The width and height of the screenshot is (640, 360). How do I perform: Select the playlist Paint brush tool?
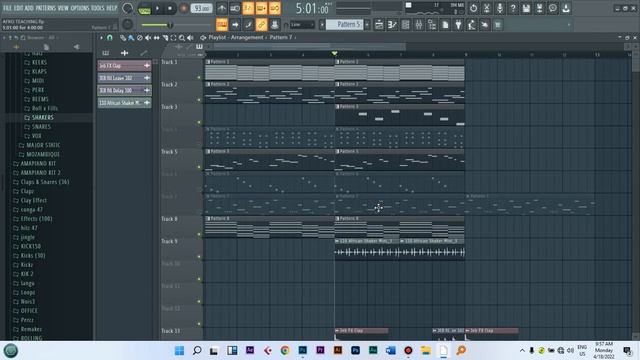pos(131,38)
